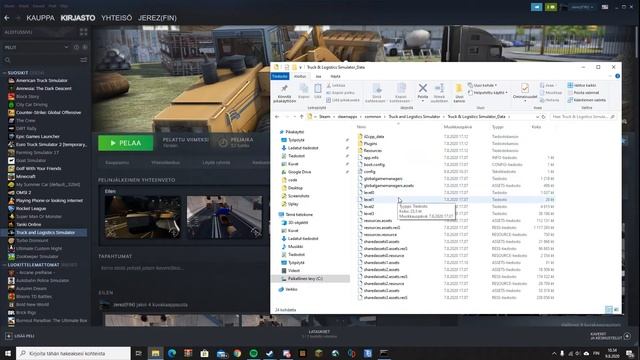
Task: Select the boot.config file
Action: coord(374,164)
